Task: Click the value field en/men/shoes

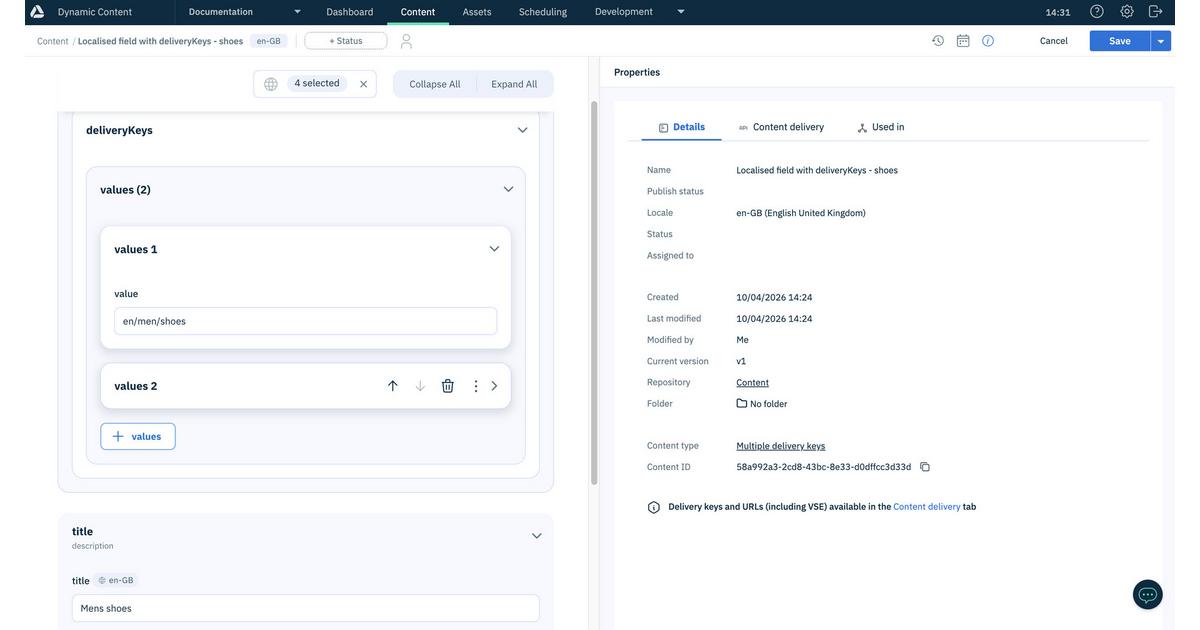Action: (306, 321)
